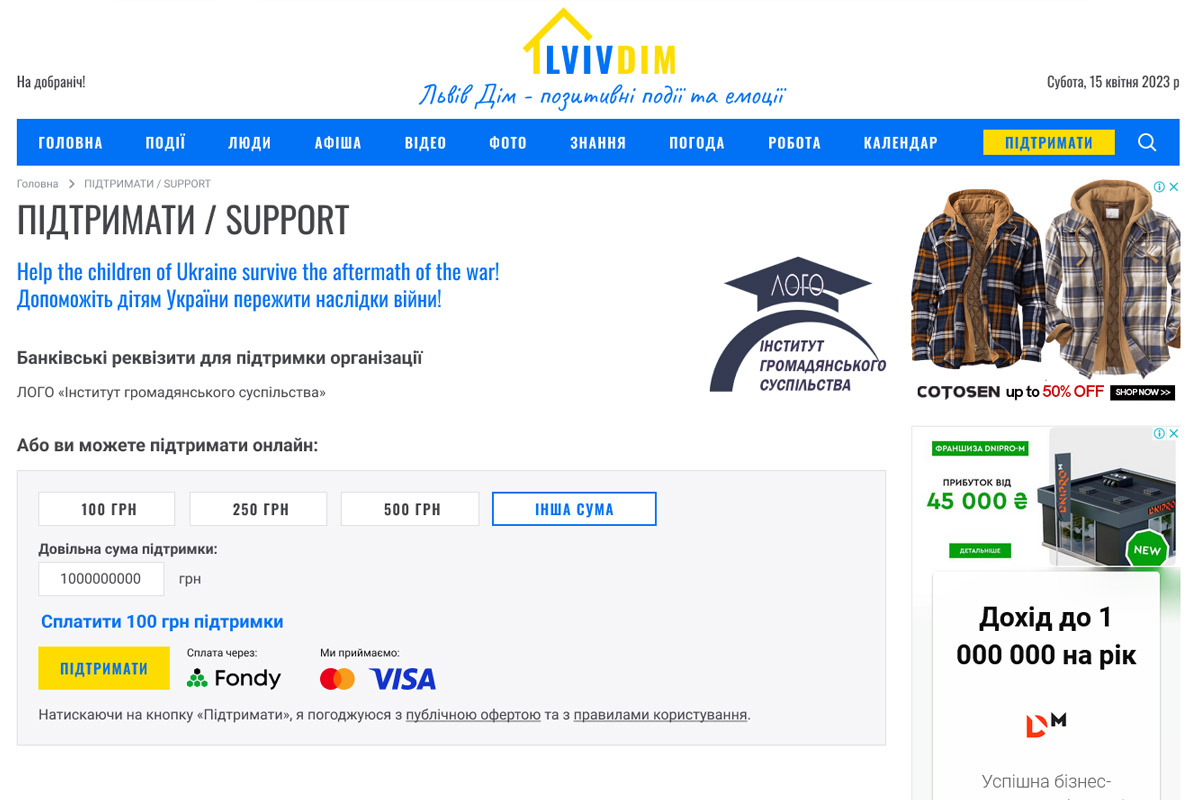Open the АФІША menu item

[x=338, y=142]
